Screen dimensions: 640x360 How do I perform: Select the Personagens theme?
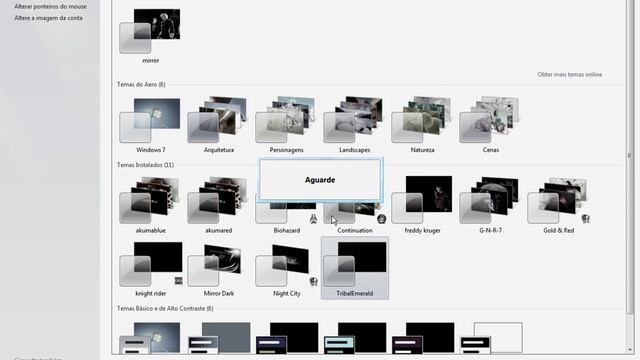(x=286, y=121)
